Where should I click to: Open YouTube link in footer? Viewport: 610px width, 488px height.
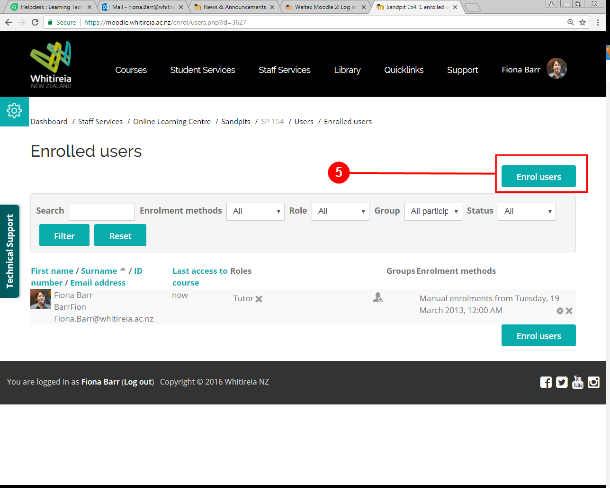pos(578,383)
